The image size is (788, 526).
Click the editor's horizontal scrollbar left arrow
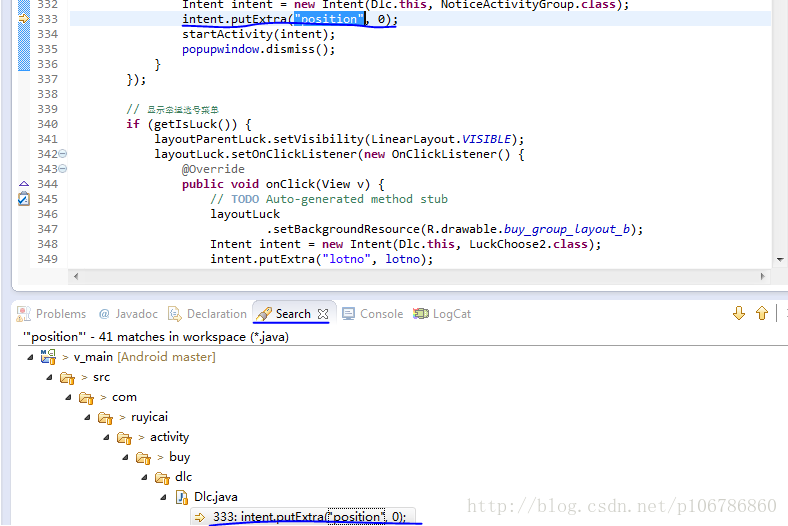[76, 276]
